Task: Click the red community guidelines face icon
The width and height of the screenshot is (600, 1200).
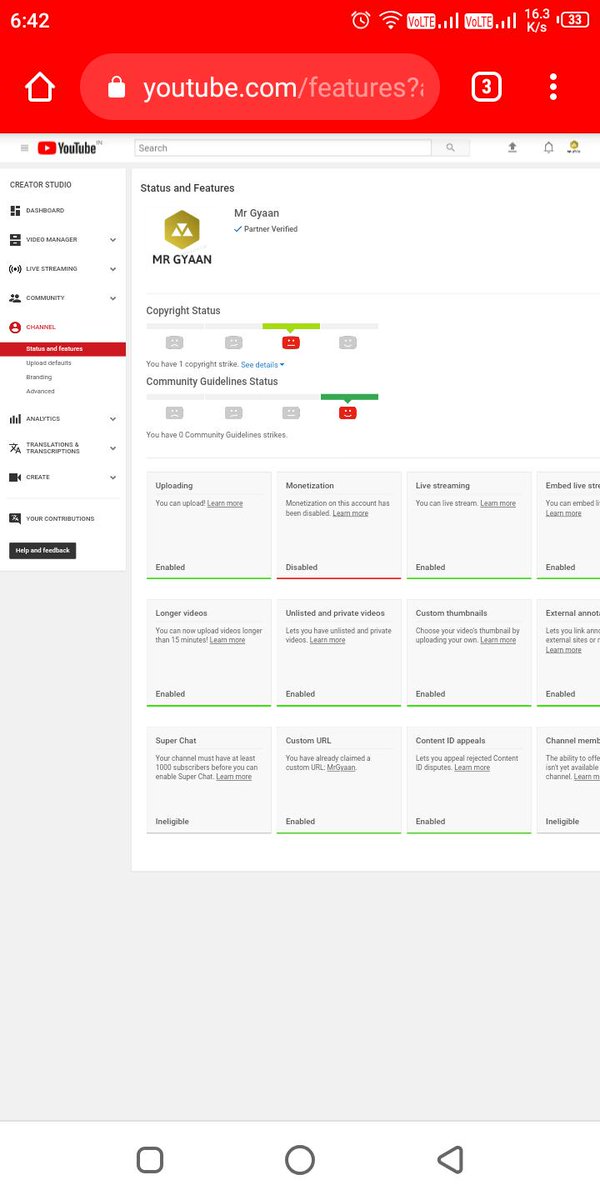Action: click(348, 412)
